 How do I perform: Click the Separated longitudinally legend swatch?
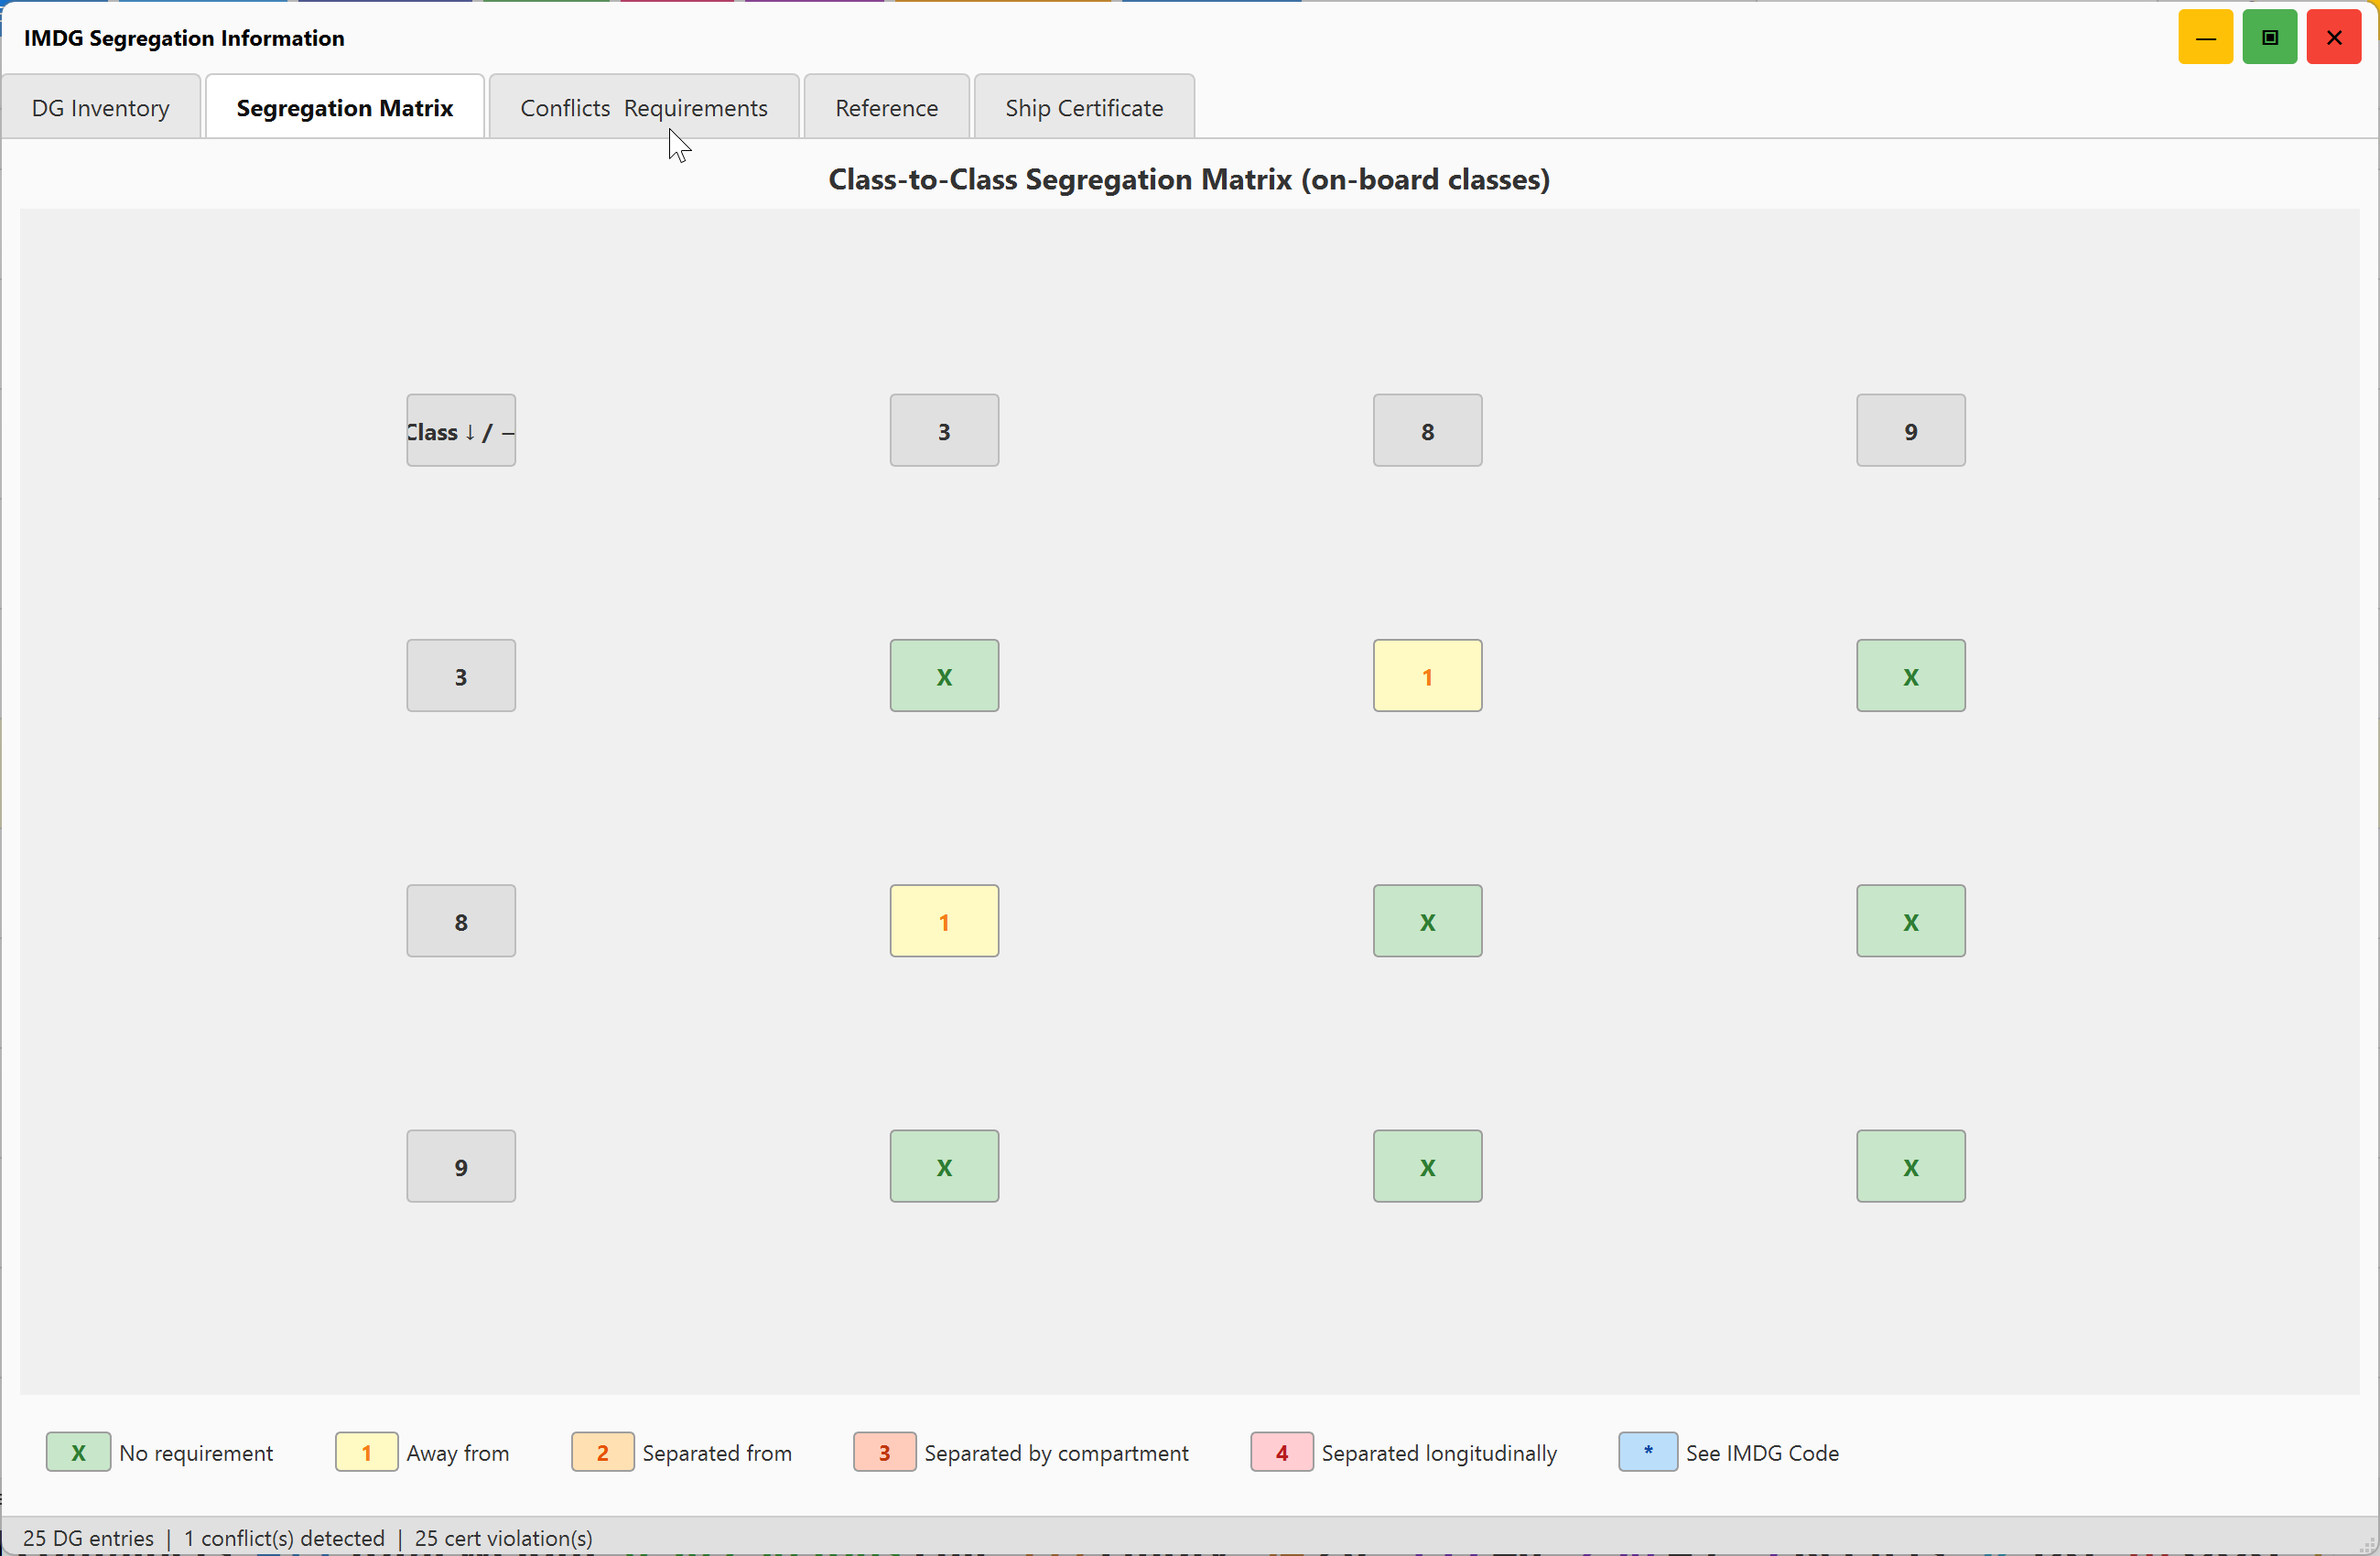(x=1281, y=1452)
